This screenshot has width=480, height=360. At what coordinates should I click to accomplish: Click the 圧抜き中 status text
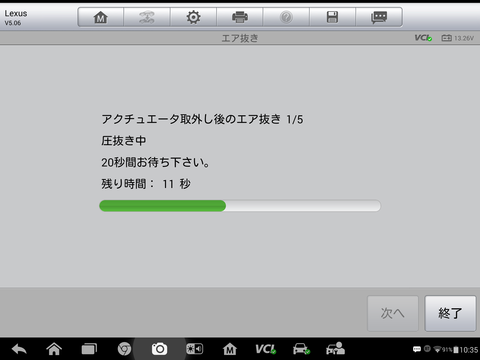pos(124,141)
